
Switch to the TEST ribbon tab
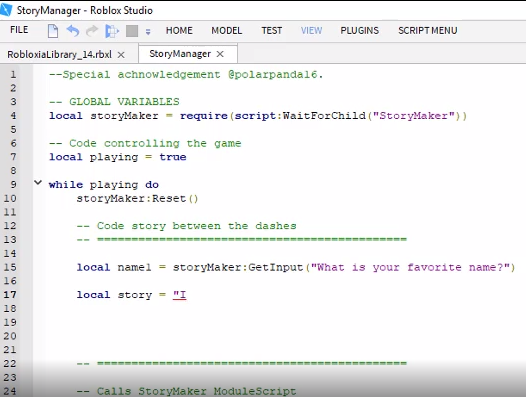(x=272, y=31)
